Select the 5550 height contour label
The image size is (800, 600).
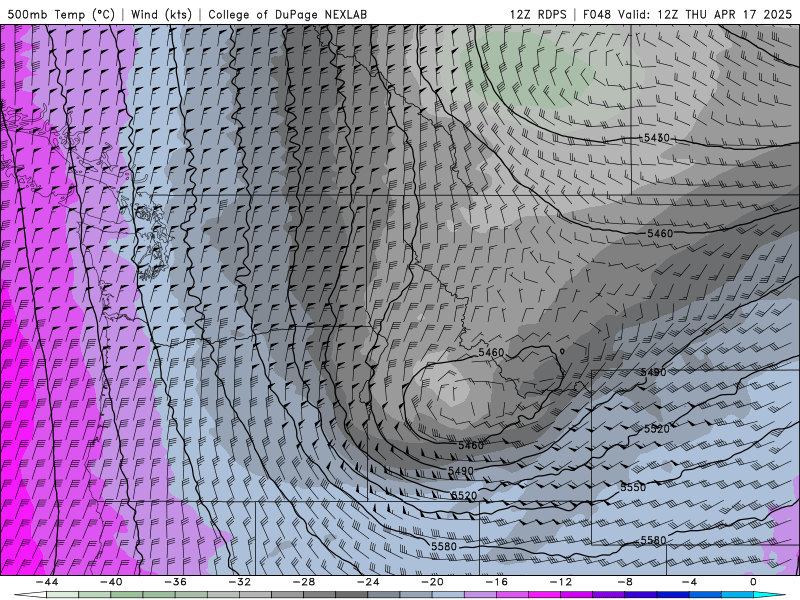[x=633, y=487]
